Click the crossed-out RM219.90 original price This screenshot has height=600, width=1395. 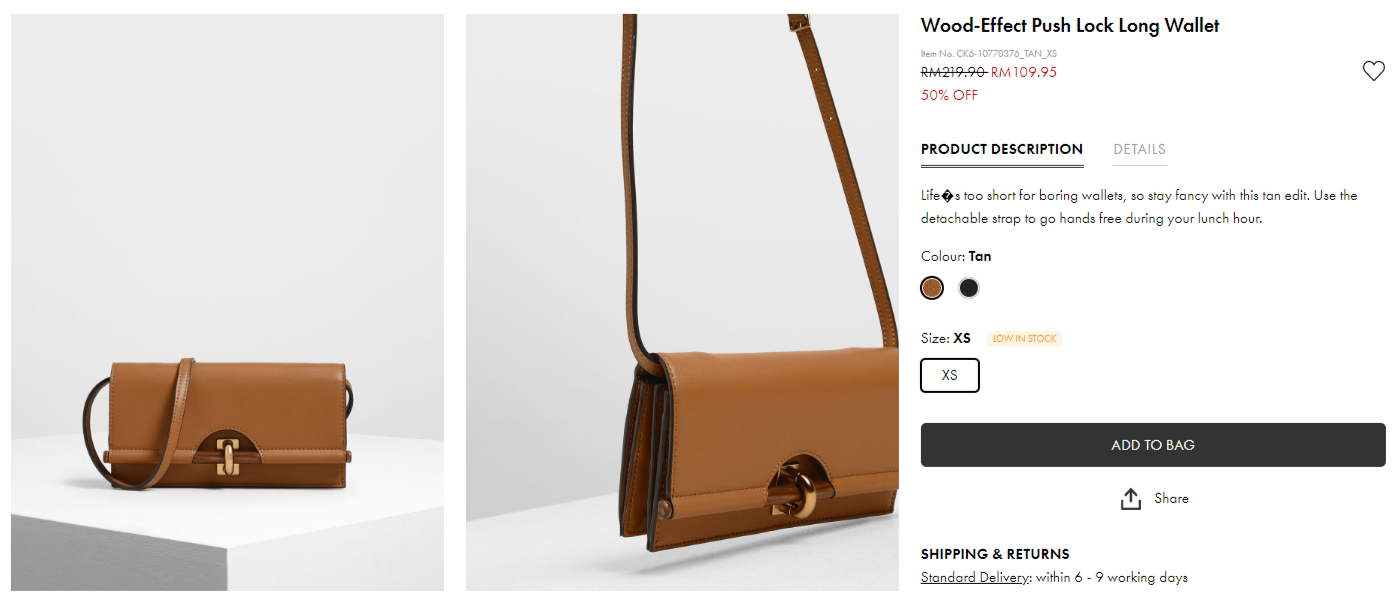pos(953,72)
